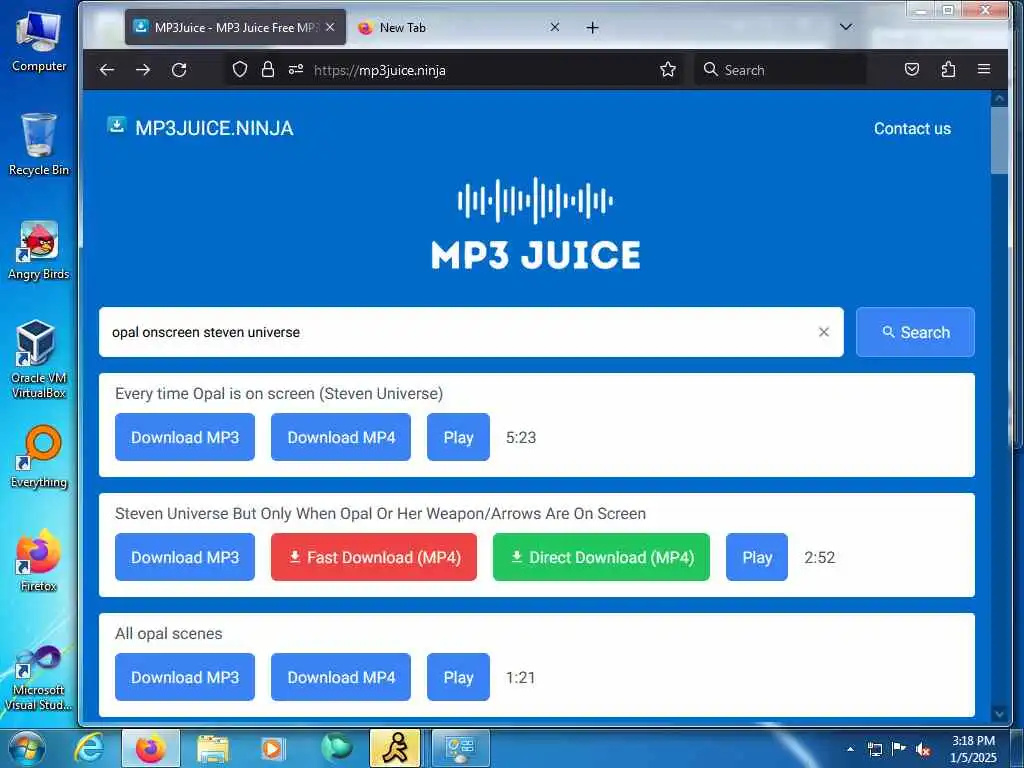Close the MP3Juice tab
The width and height of the screenshot is (1024, 768).
tap(330, 27)
